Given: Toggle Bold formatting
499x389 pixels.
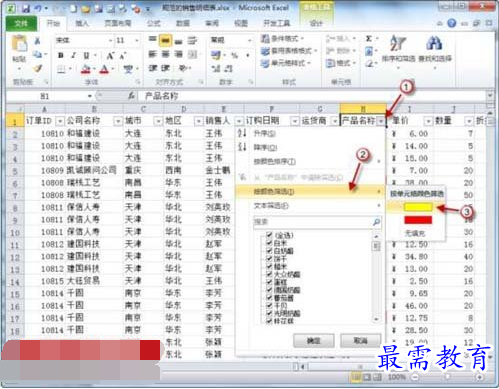Looking at the screenshot, I should [61, 55].
